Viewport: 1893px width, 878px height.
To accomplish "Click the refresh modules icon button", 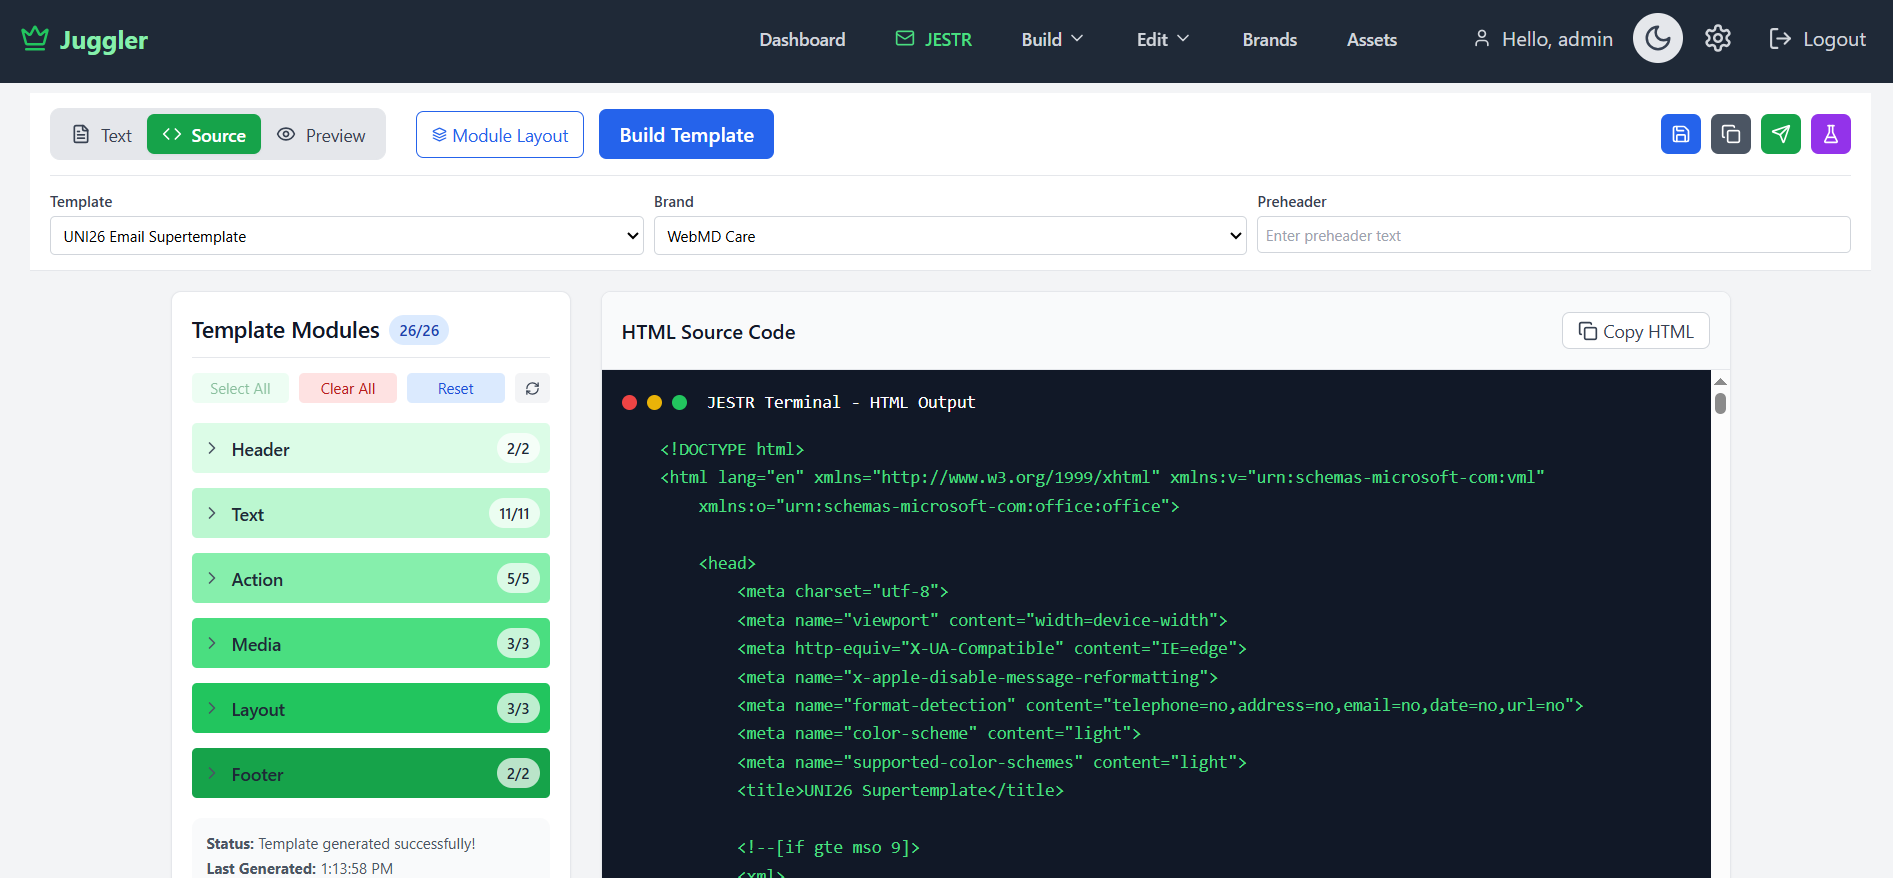I will pyautogui.click(x=532, y=388).
